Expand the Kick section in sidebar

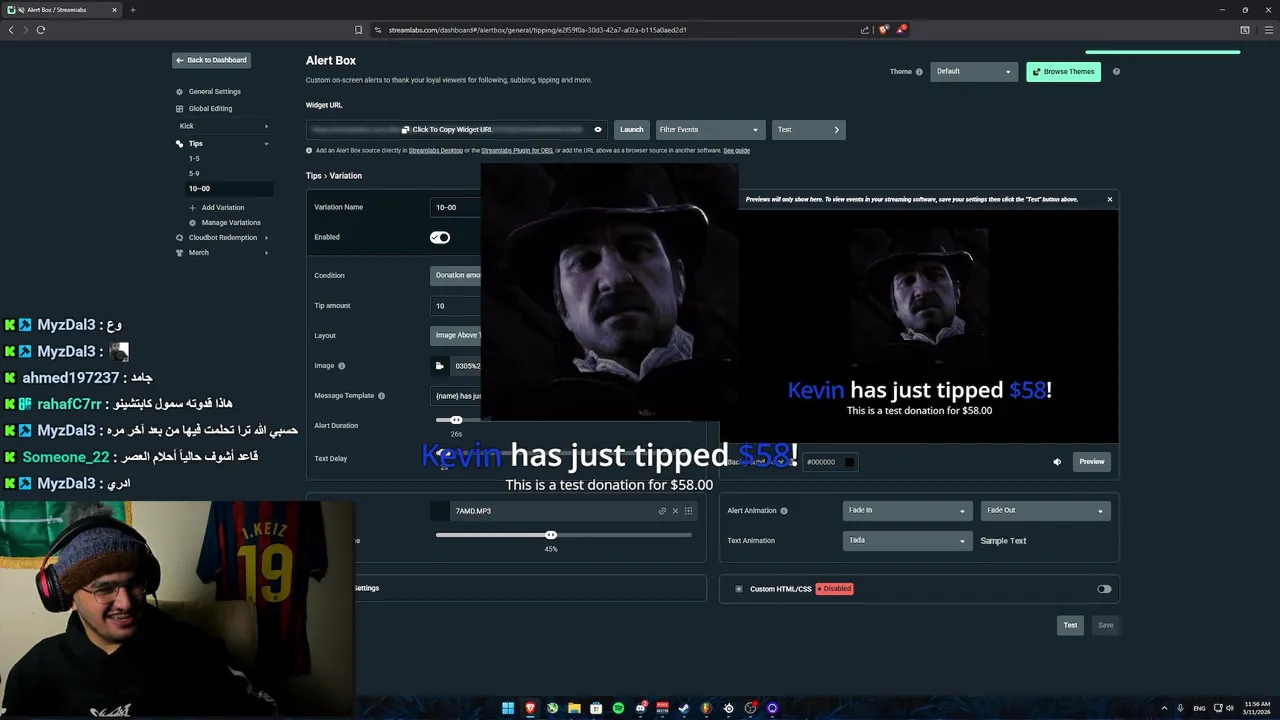[266, 127]
